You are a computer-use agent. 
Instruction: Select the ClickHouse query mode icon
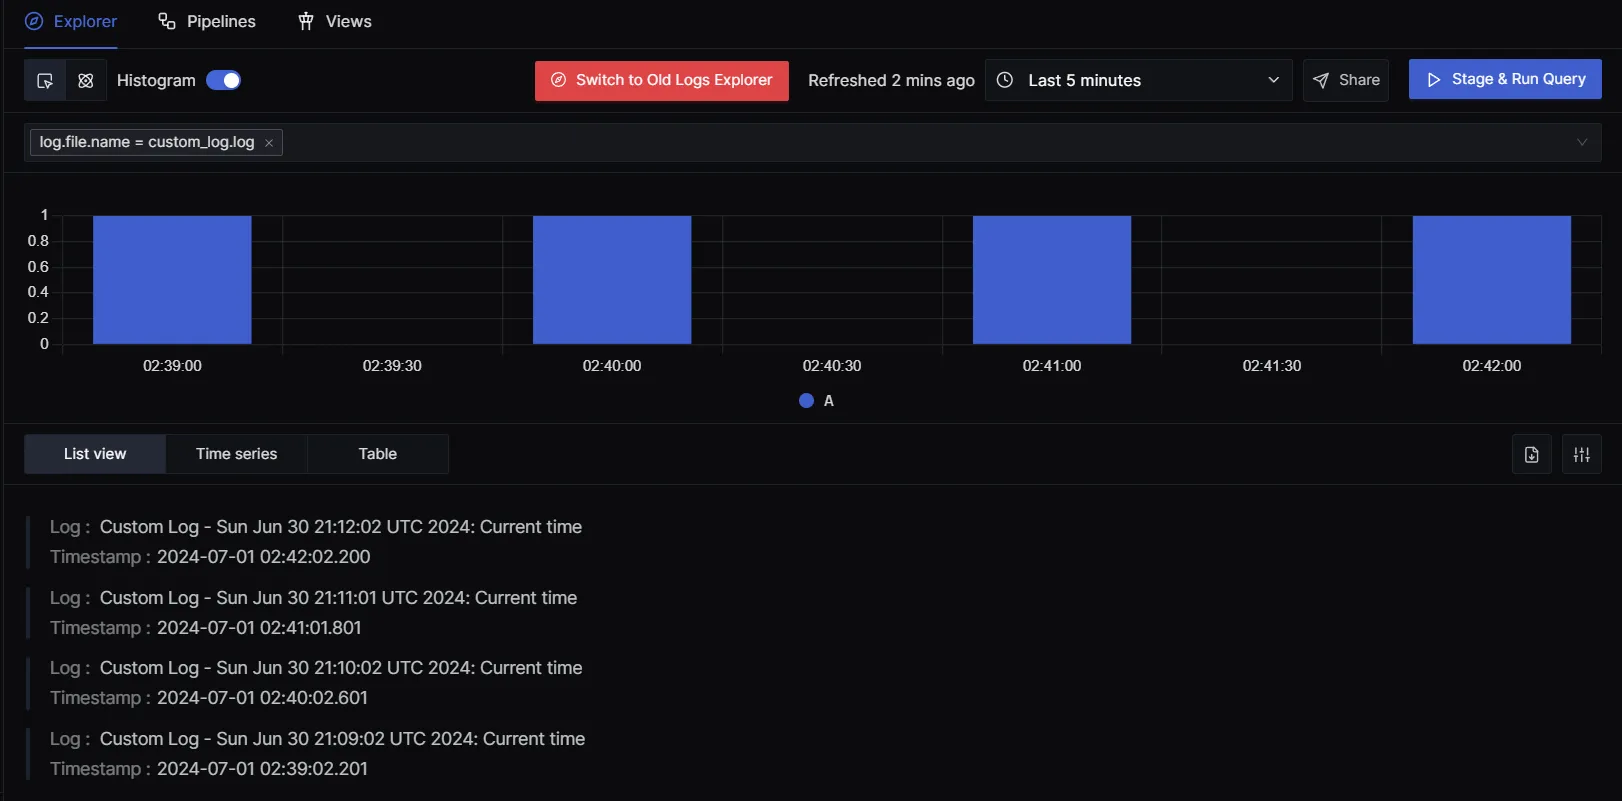tap(86, 80)
